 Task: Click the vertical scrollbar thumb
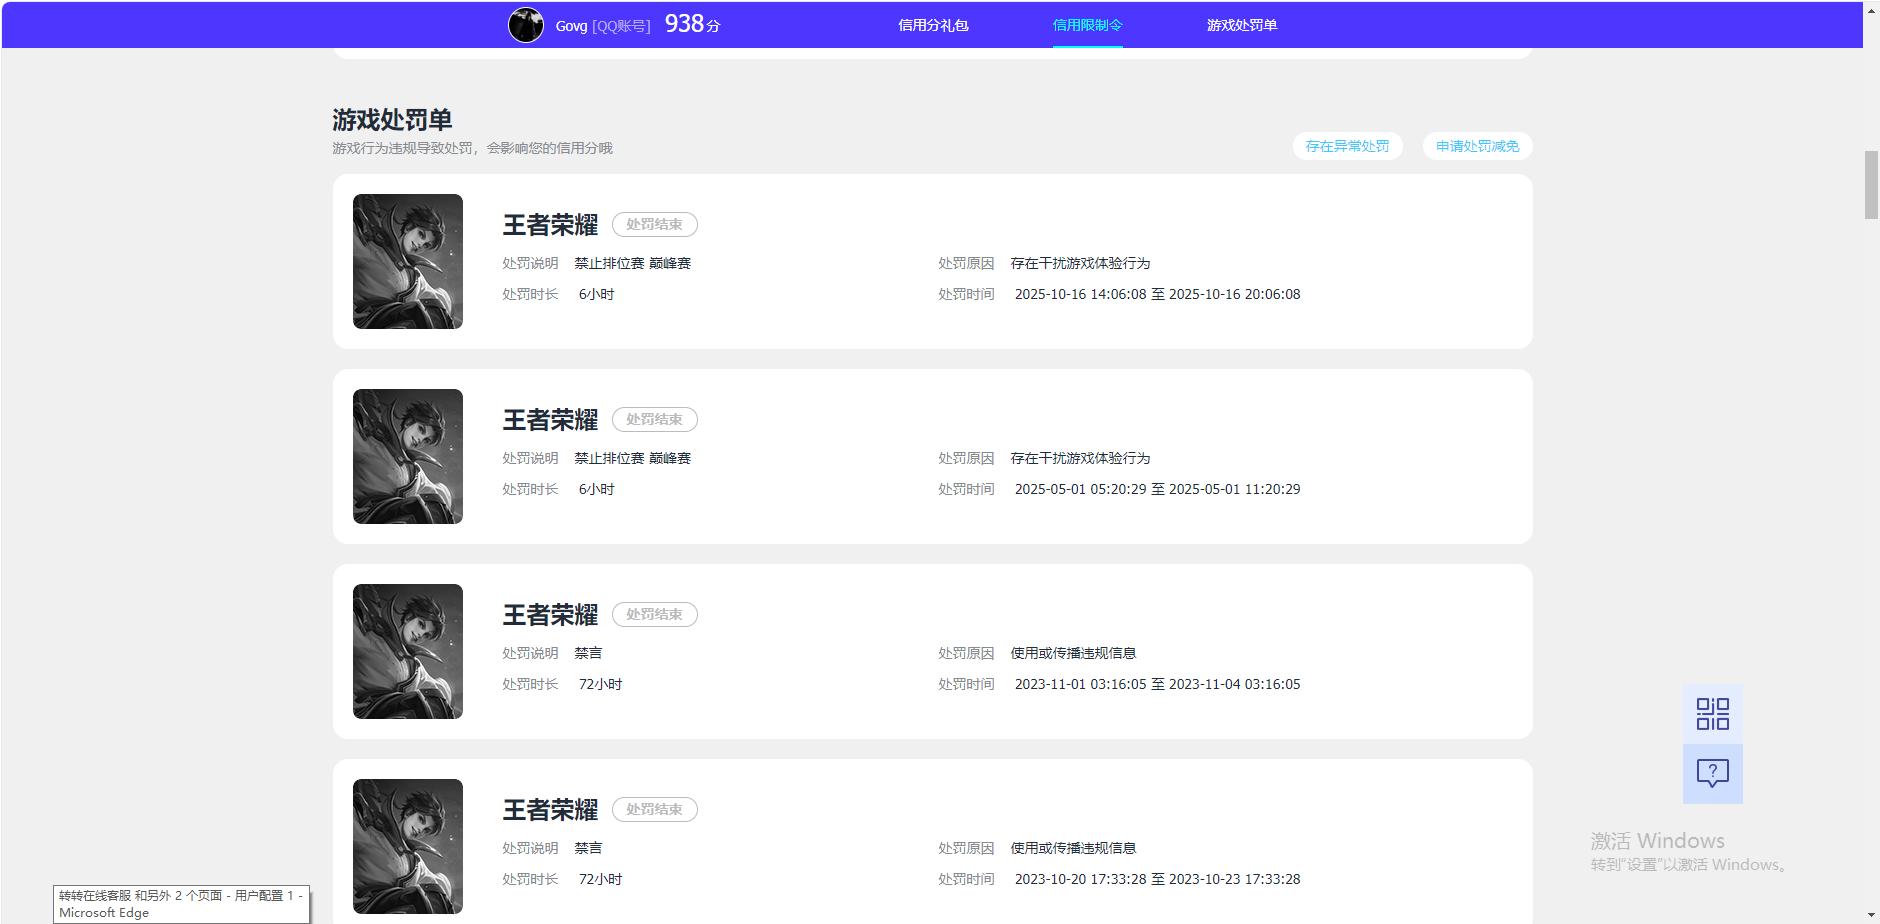[x=1871, y=185]
